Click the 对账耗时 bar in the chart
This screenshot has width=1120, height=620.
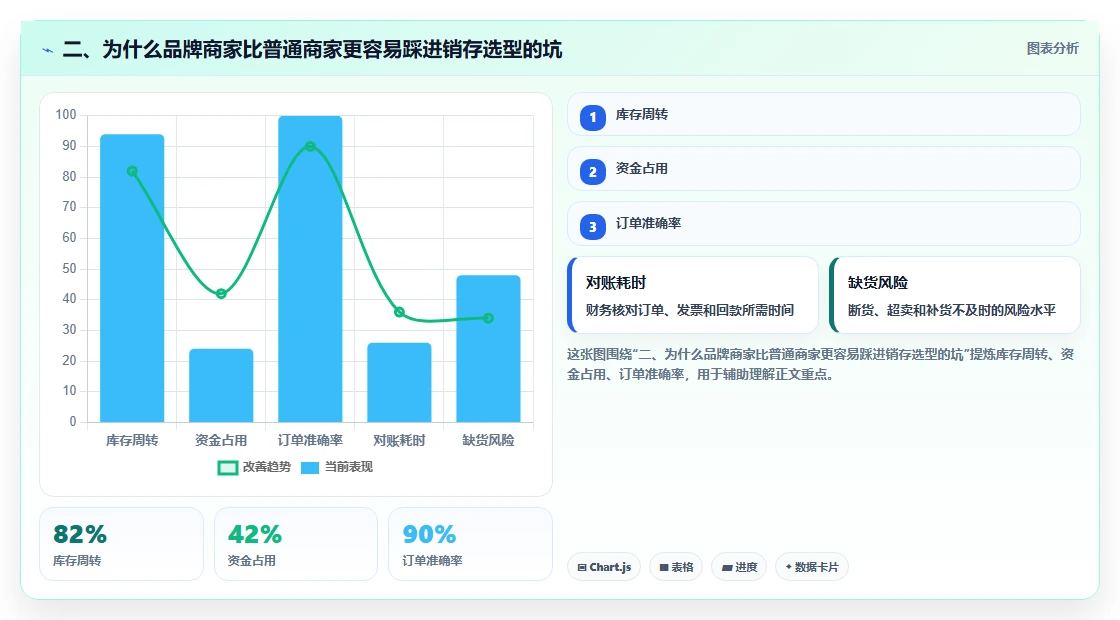[x=399, y=382]
